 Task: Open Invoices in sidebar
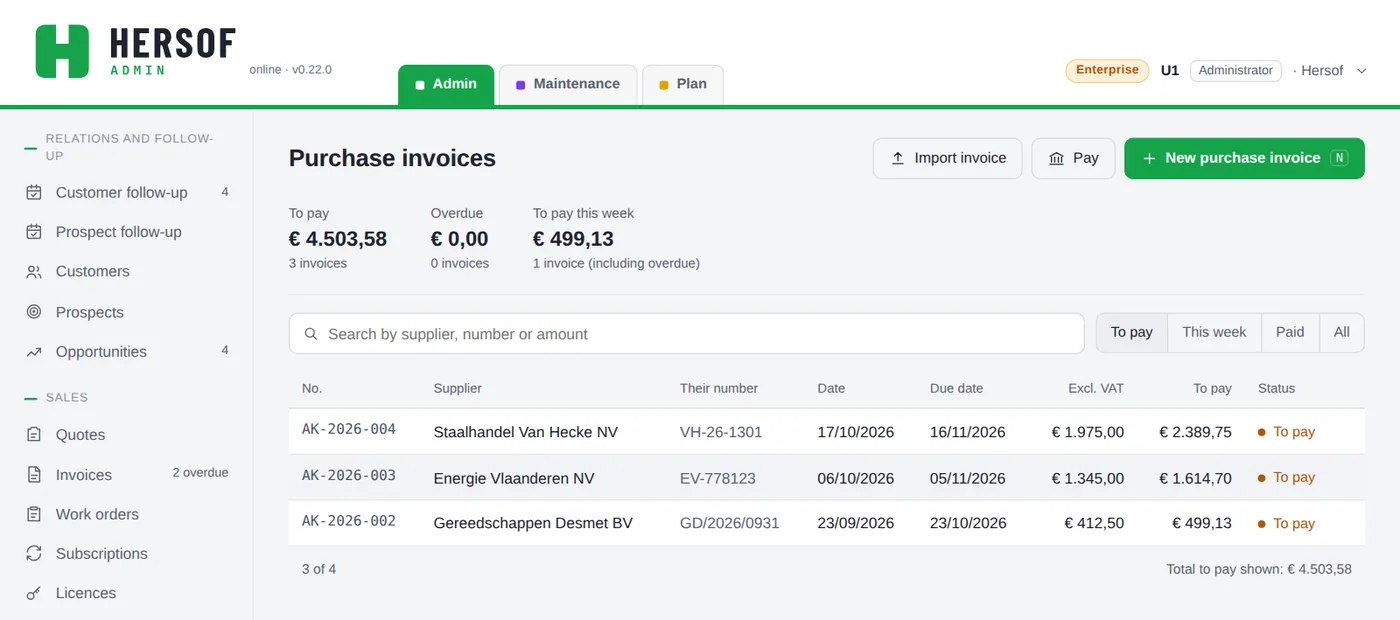pyautogui.click(x=127, y=475)
